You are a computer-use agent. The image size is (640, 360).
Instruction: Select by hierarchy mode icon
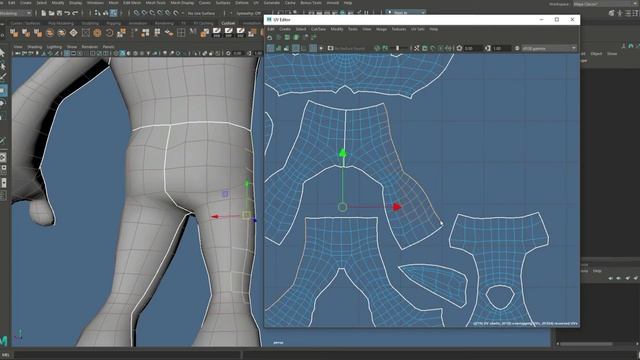point(97,13)
